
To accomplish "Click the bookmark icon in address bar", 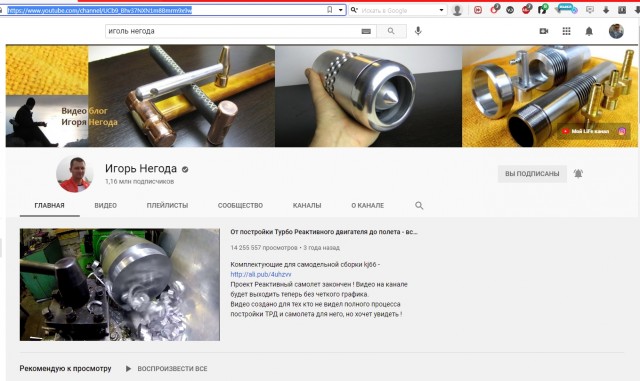I will [x=329, y=10].
